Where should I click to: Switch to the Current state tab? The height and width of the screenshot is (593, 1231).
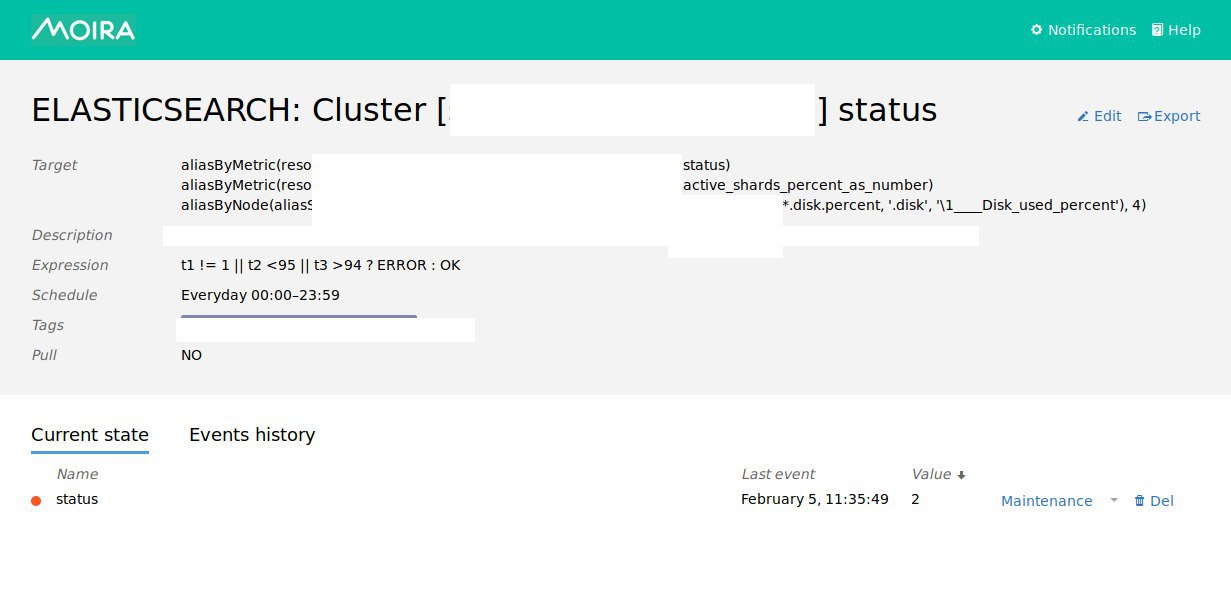coord(90,435)
